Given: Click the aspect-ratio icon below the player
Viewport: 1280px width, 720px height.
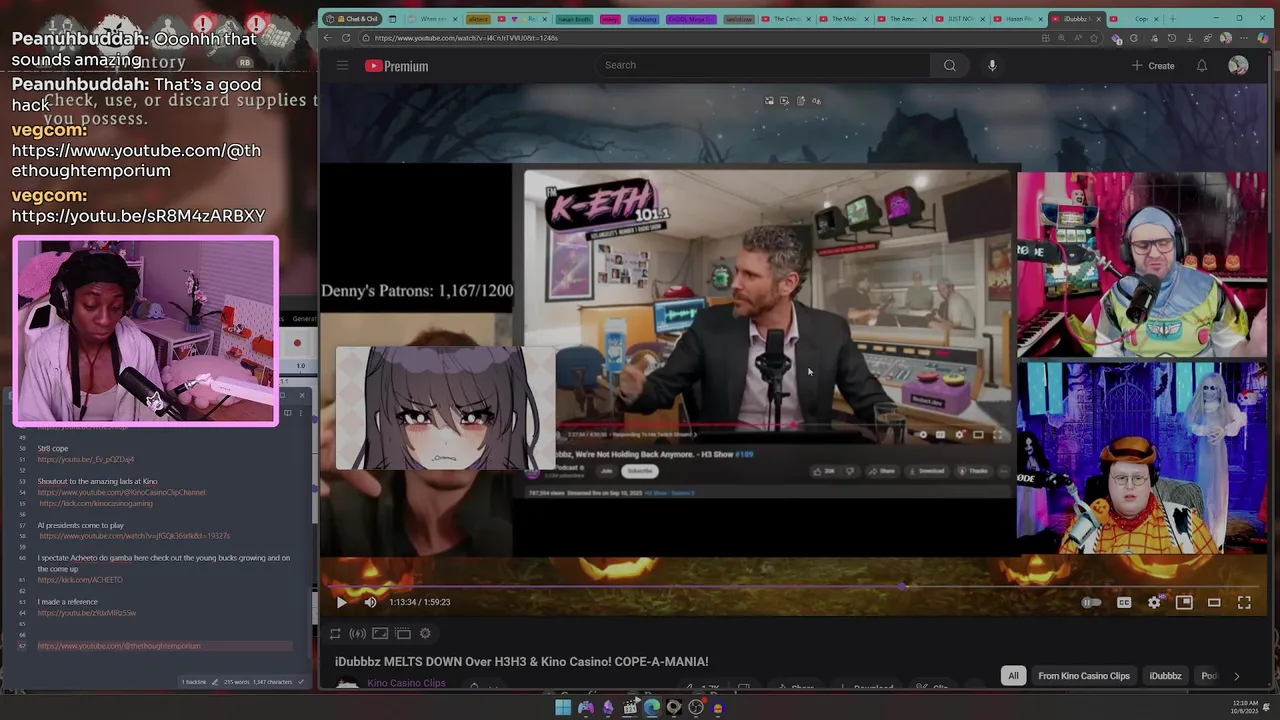Looking at the screenshot, I should pyautogui.click(x=380, y=633).
